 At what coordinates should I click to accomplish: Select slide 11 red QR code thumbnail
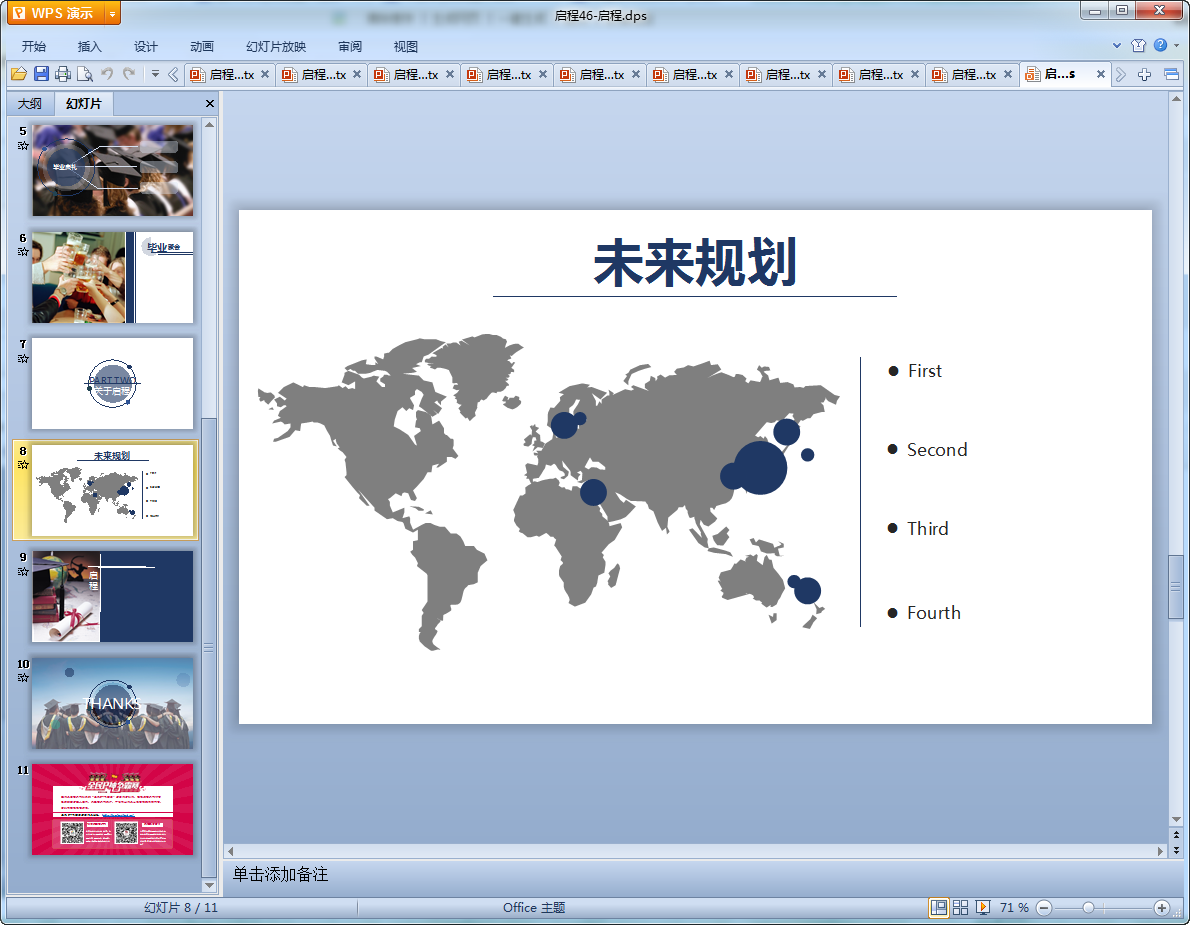(x=112, y=810)
